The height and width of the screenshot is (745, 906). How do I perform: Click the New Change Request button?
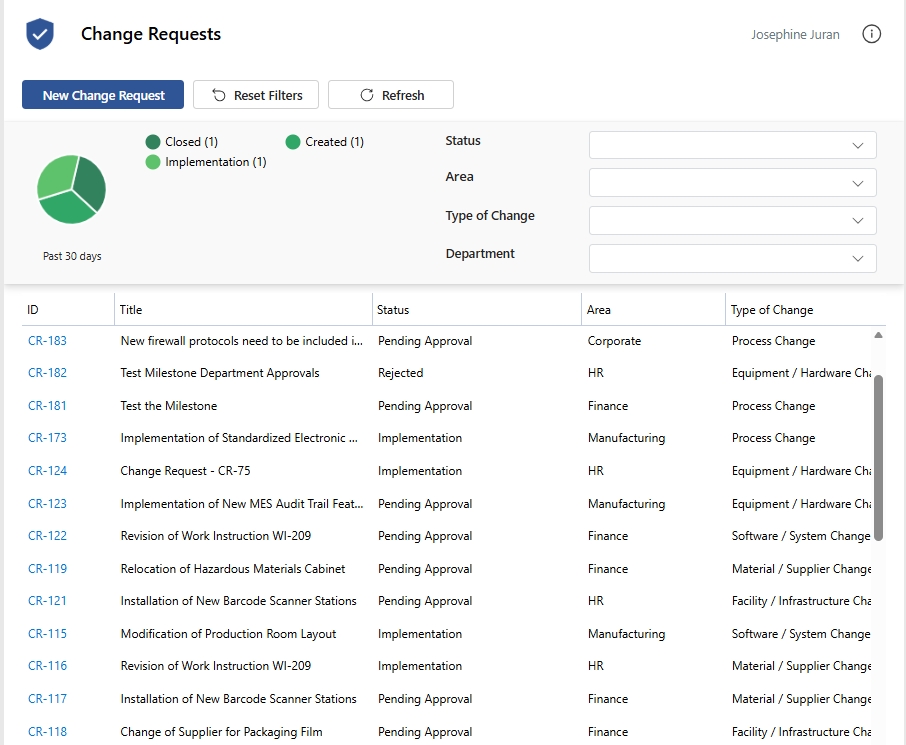pos(103,95)
